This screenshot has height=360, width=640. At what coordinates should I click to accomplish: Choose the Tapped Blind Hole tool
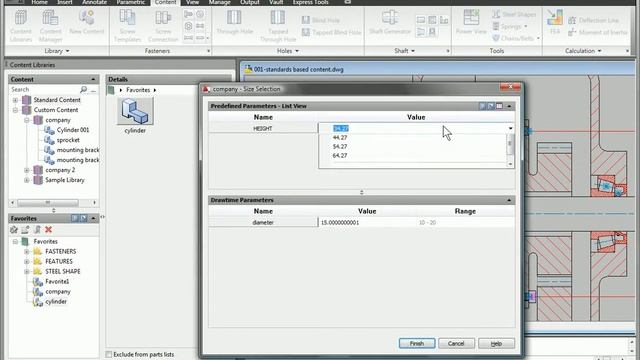click(331, 32)
